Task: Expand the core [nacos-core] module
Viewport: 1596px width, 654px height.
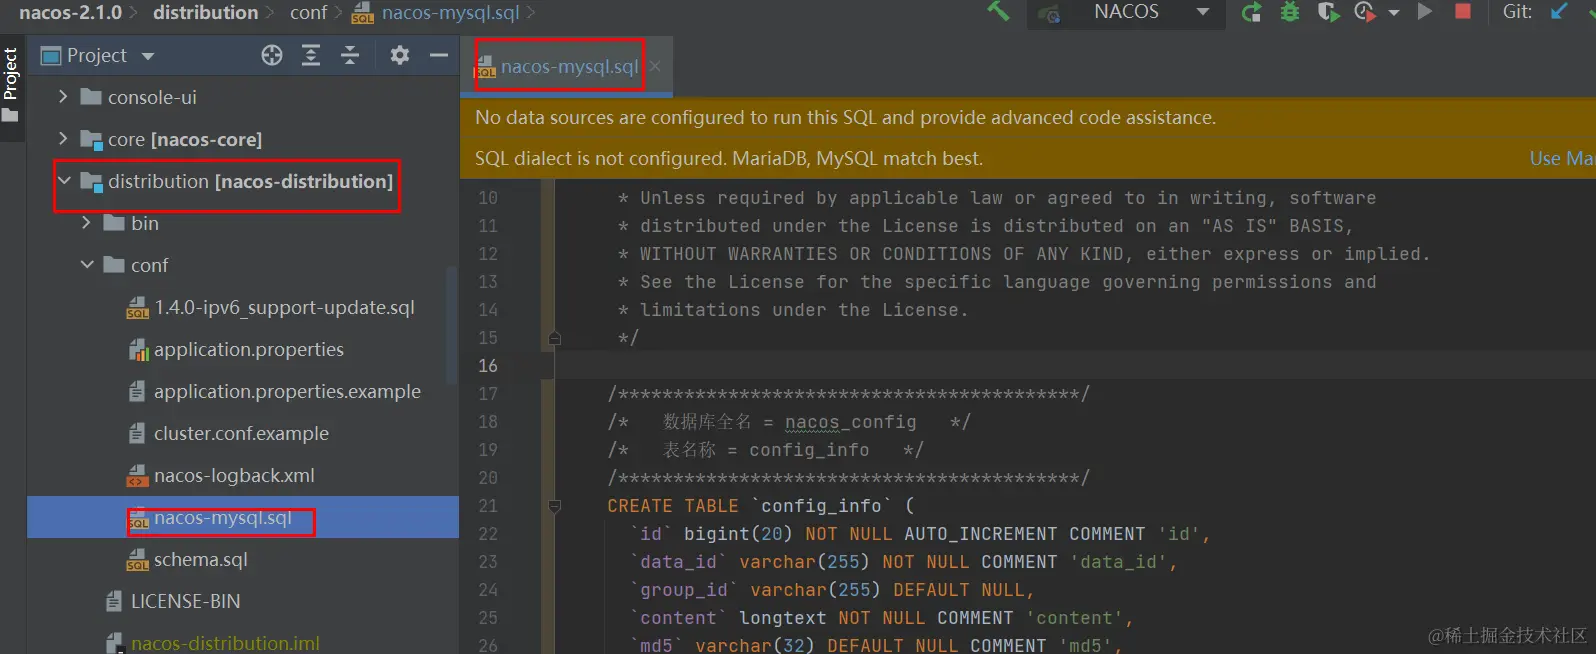Action: 63,139
